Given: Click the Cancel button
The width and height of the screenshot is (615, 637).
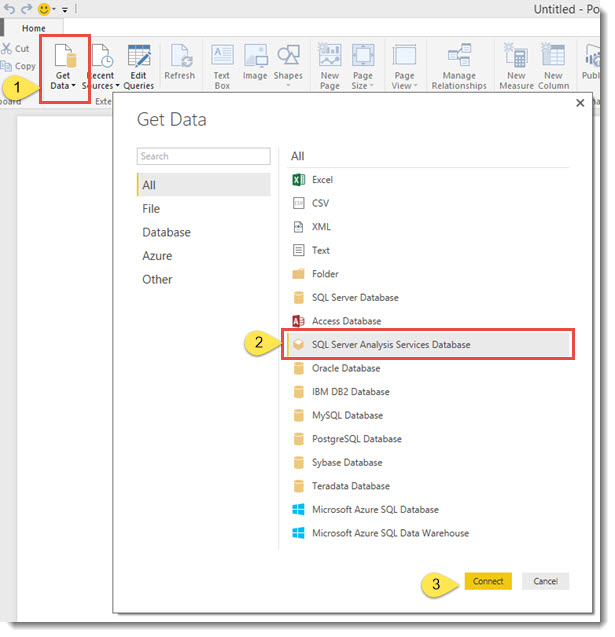Looking at the screenshot, I should point(545,581).
